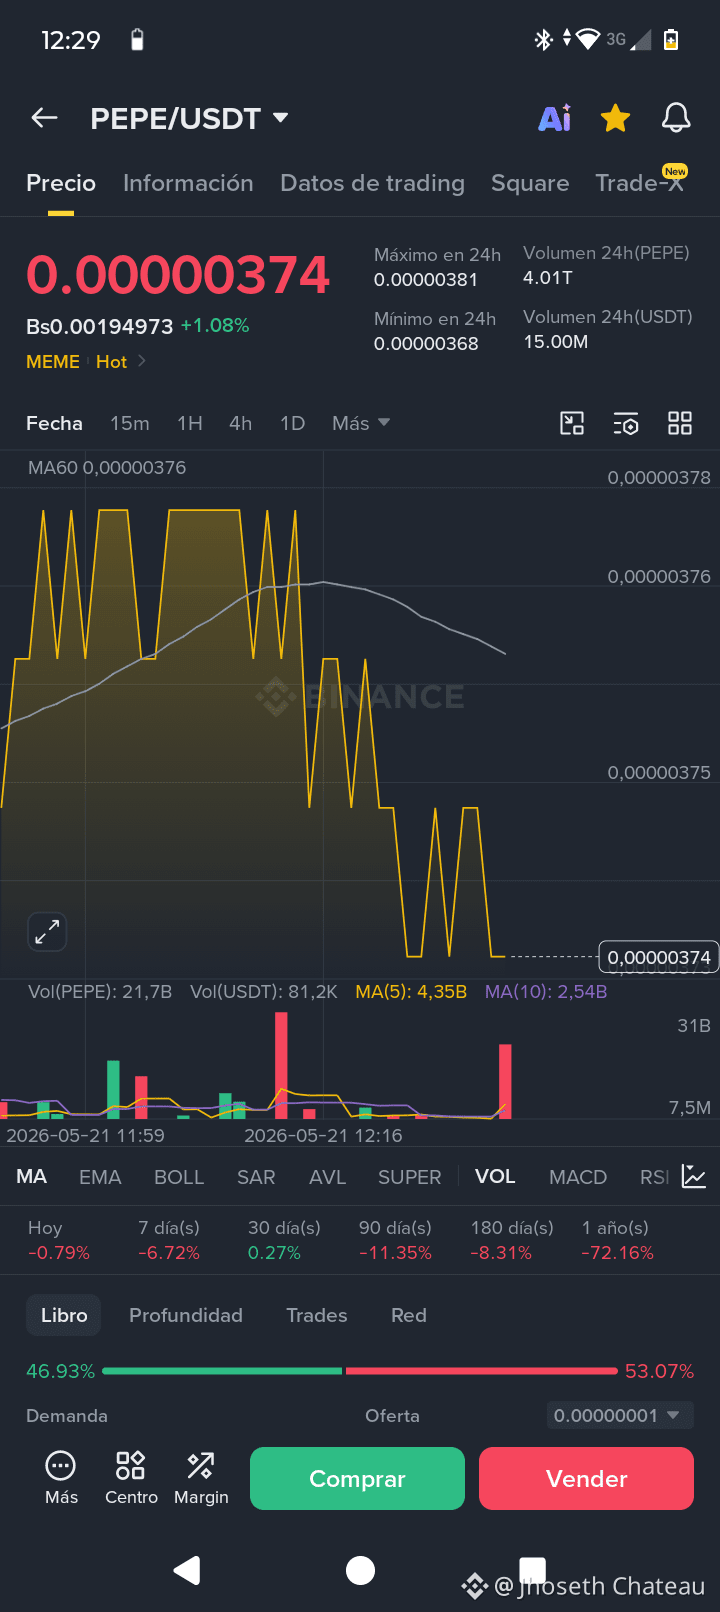Open the indicator chart settings icon
The height and width of the screenshot is (1612, 720).
pos(694,1176)
